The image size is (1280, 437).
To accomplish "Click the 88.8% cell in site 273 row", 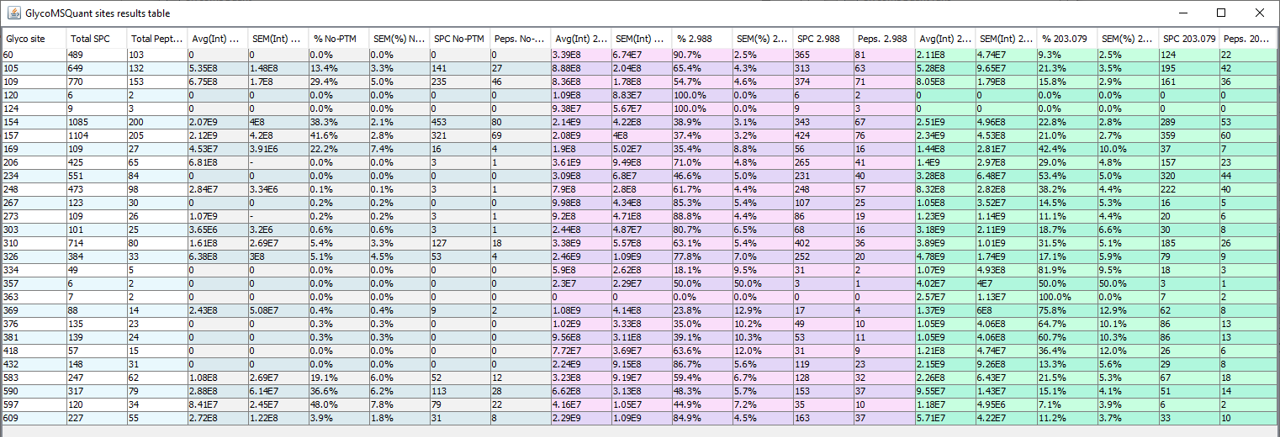I will pyautogui.click(x=703, y=214).
